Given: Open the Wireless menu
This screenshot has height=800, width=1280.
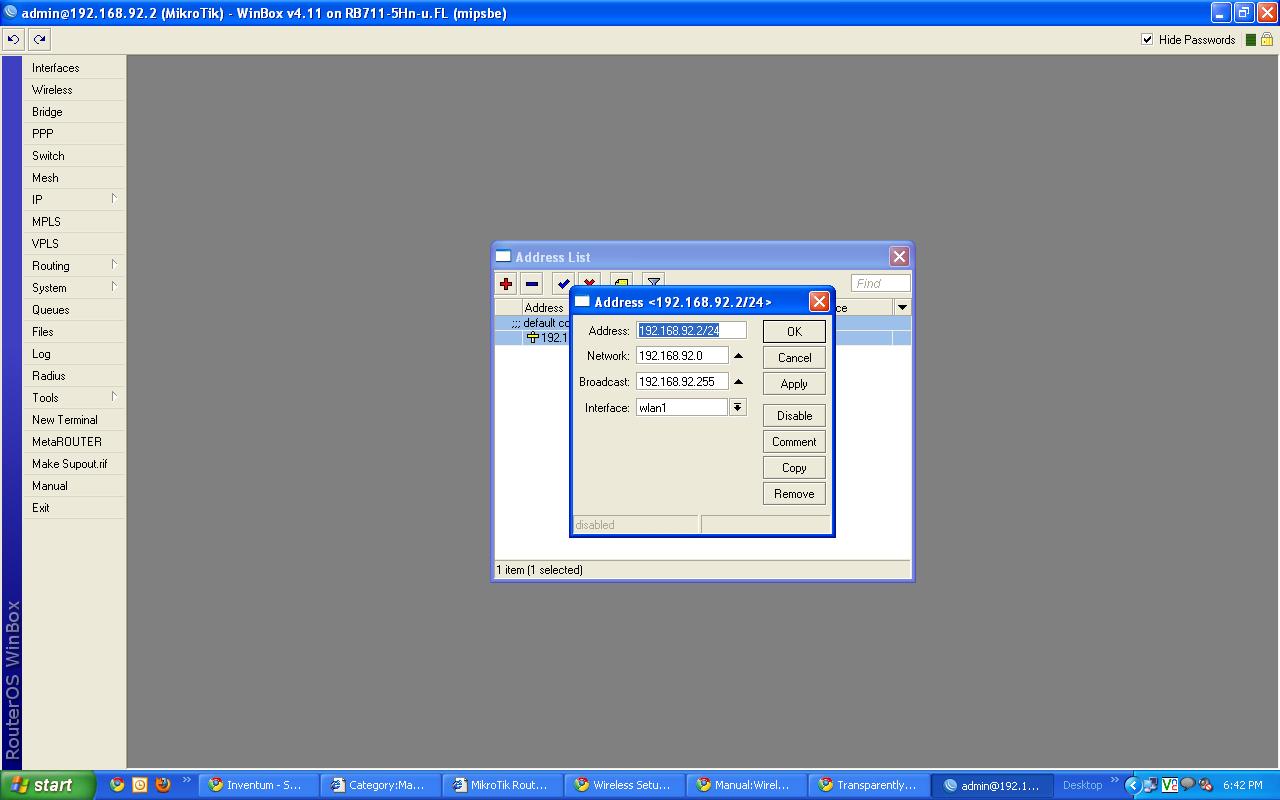Looking at the screenshot, I should [75, 90].
